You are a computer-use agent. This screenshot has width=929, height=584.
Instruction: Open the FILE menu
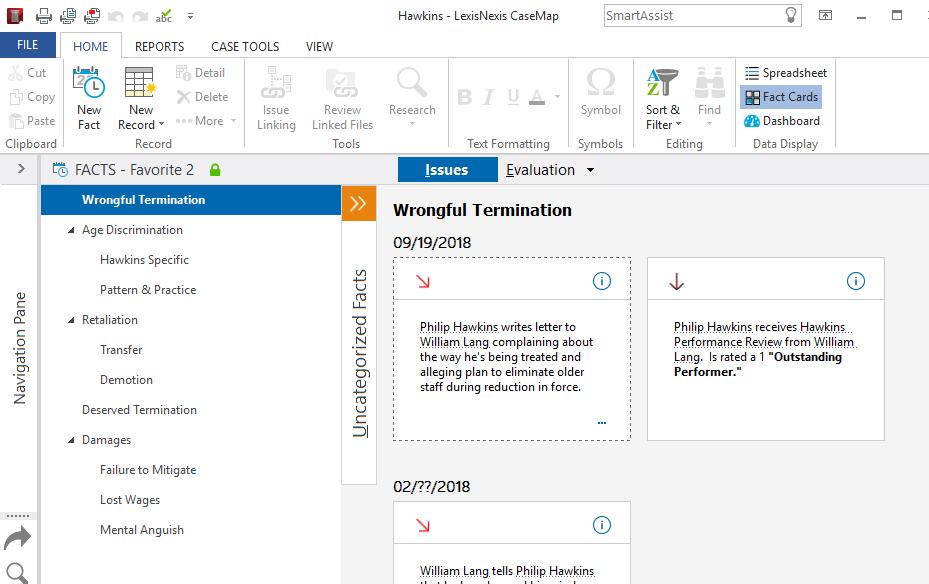[28, 45]
